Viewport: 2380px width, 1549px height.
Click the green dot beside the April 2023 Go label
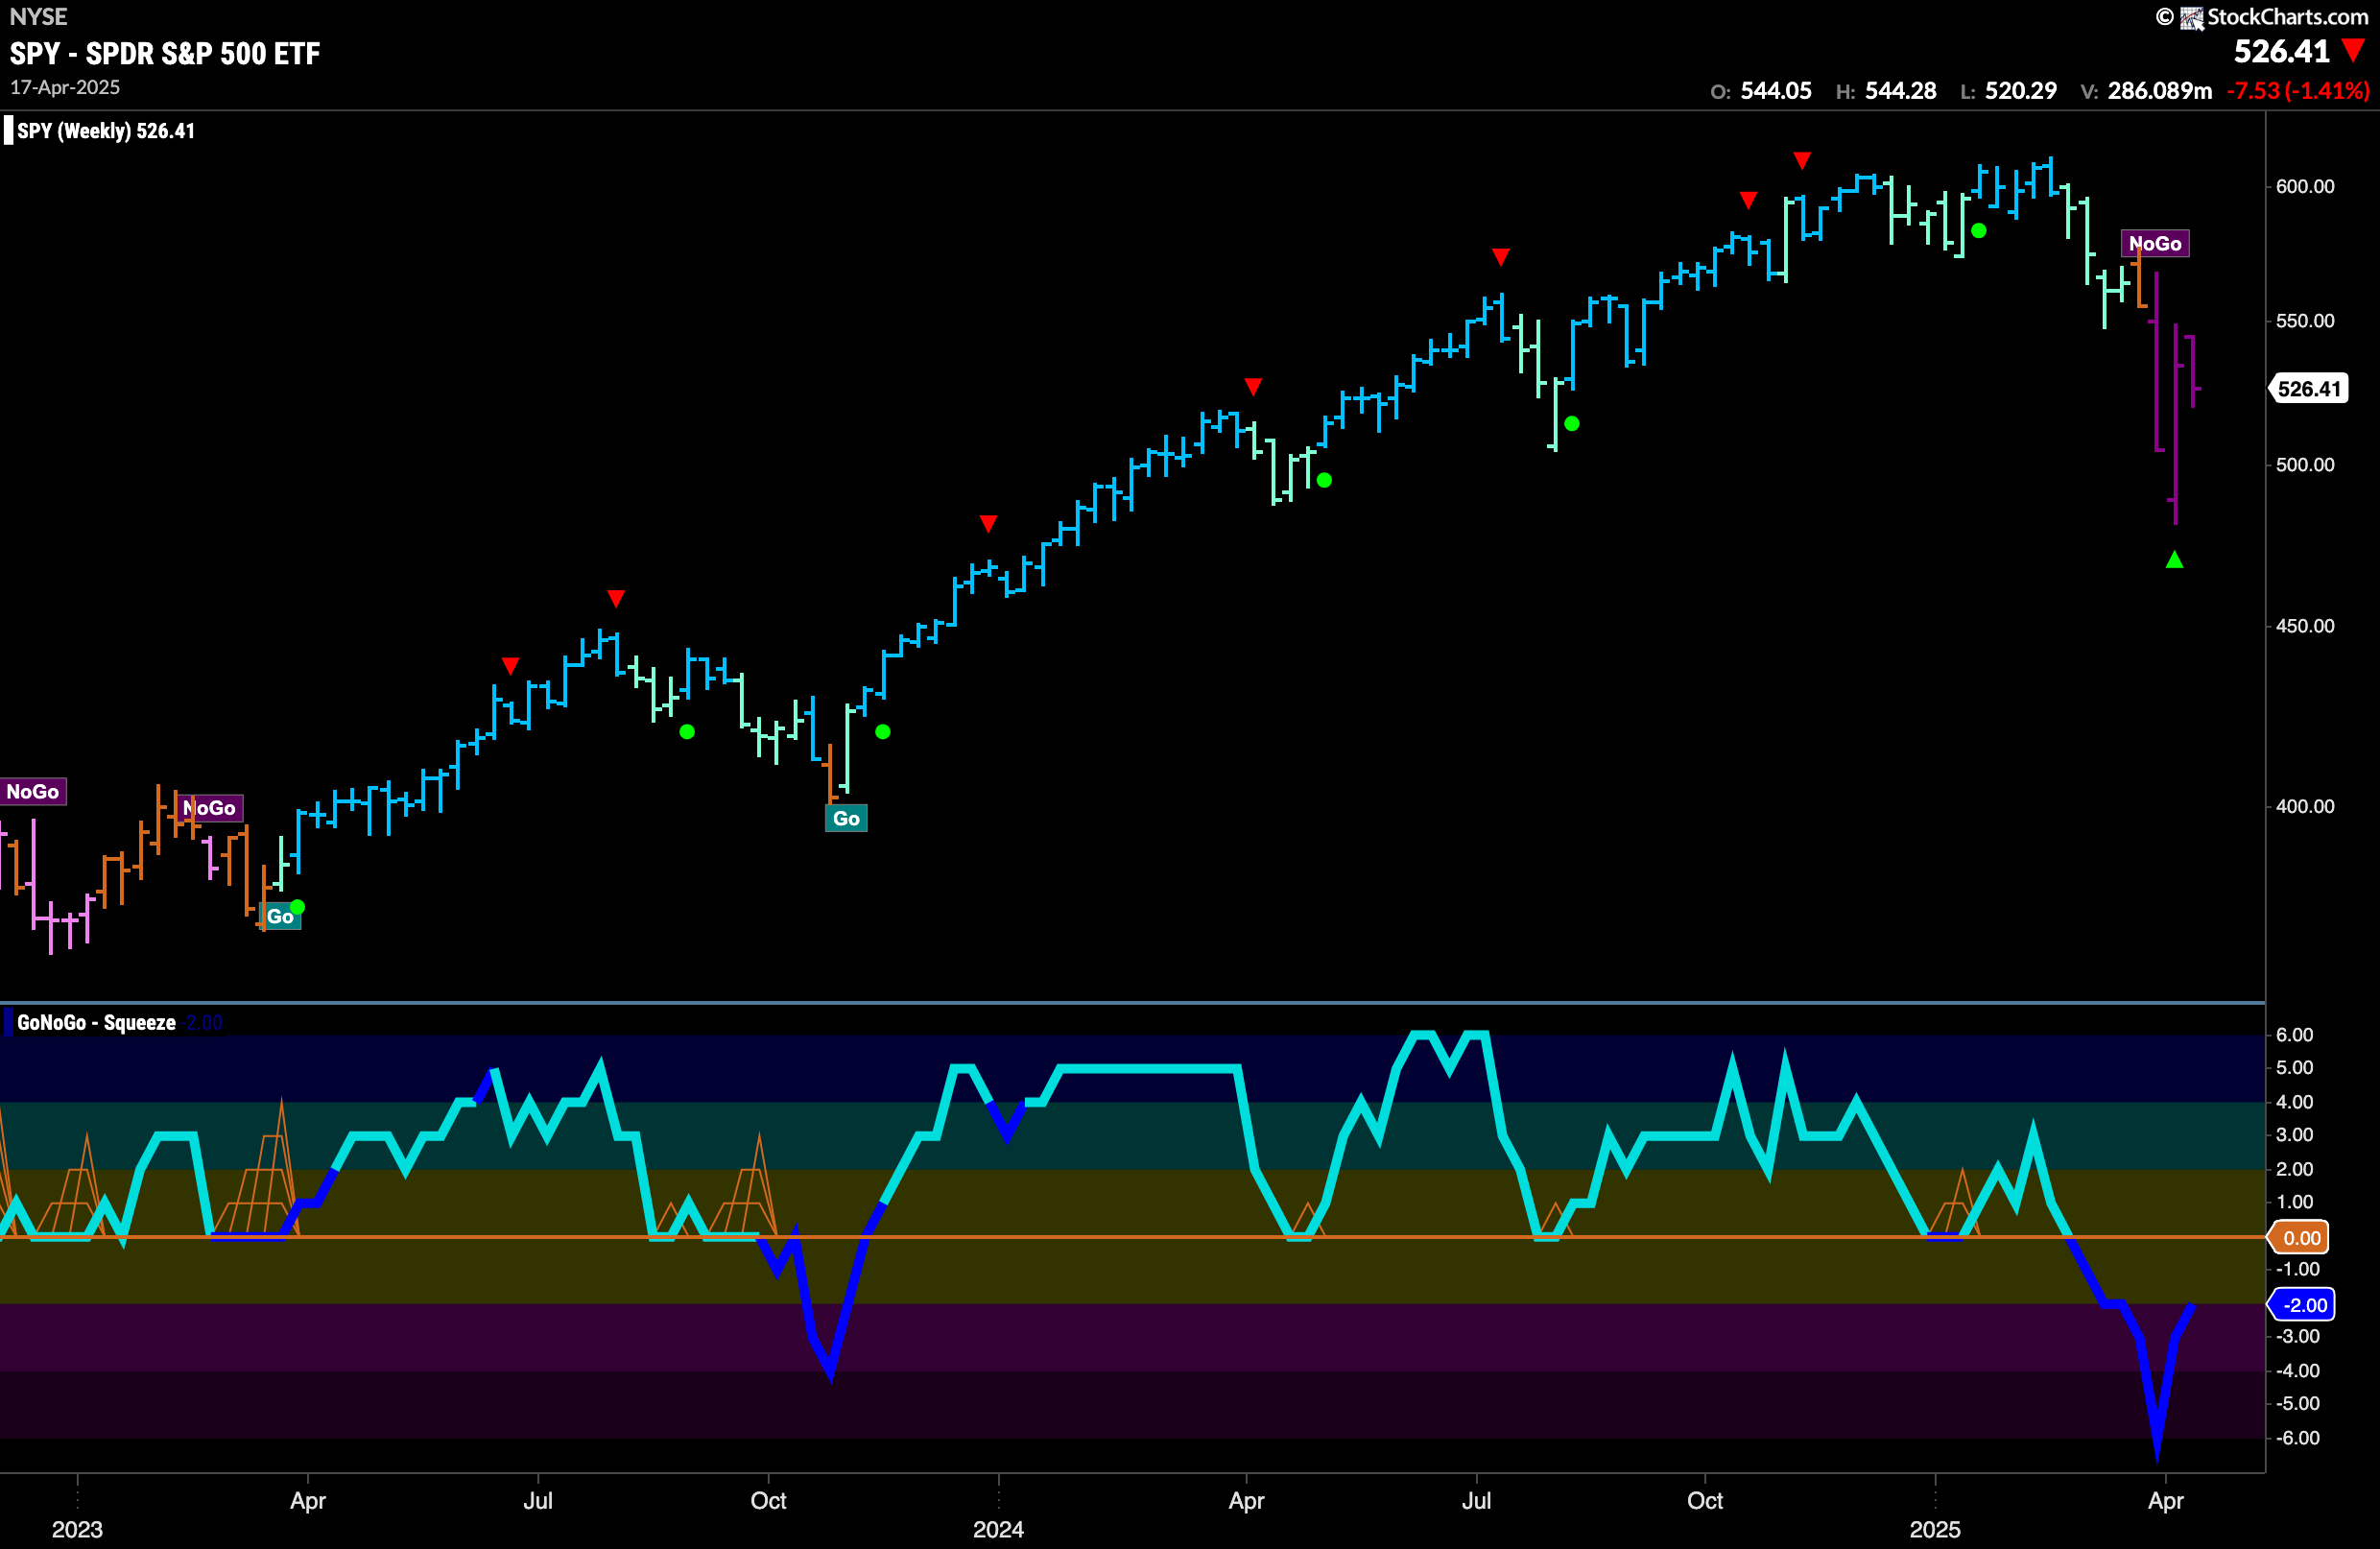point(297,907)
